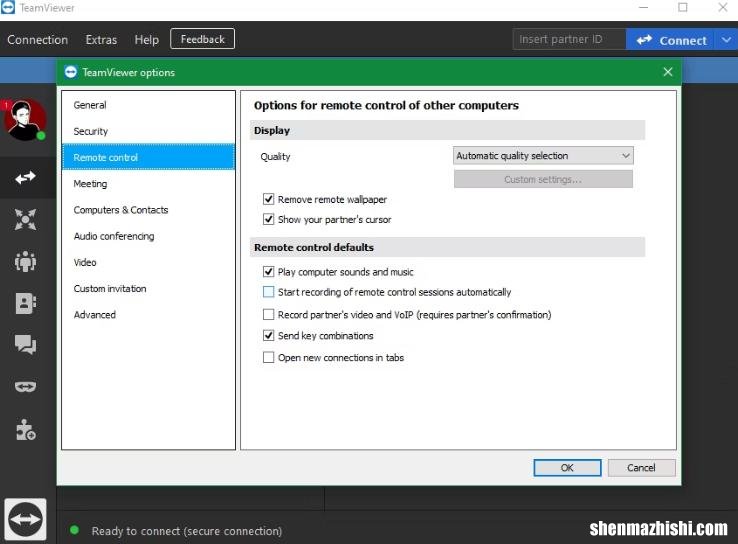The image size is (738, 544).
Task: Enable Open new connections in tabs
Action: [268, 357]
